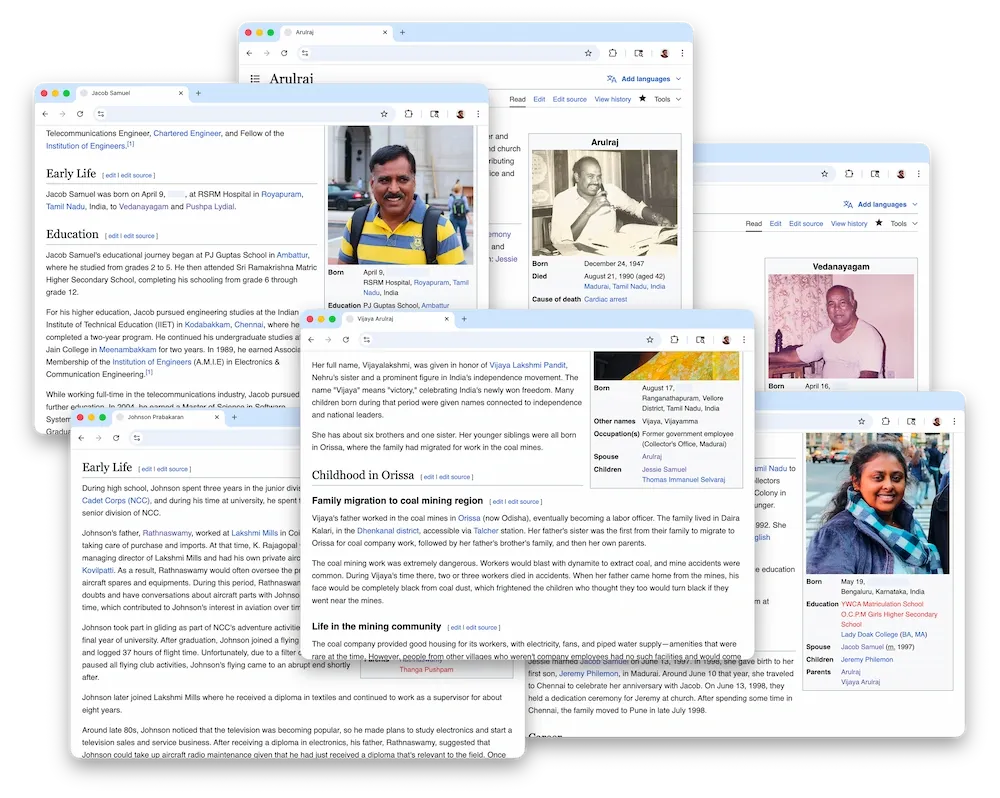Go back in the Arulraj window

point(249,54)
